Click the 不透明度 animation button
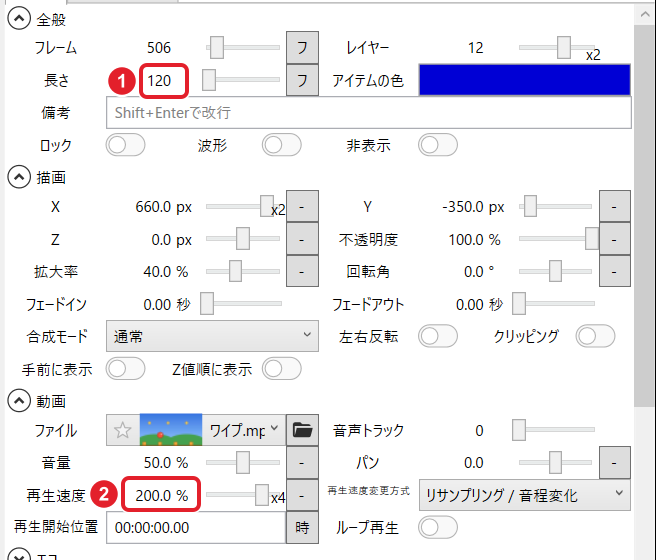The width and height of the screenshot is (656, 560). coord(615,239)
